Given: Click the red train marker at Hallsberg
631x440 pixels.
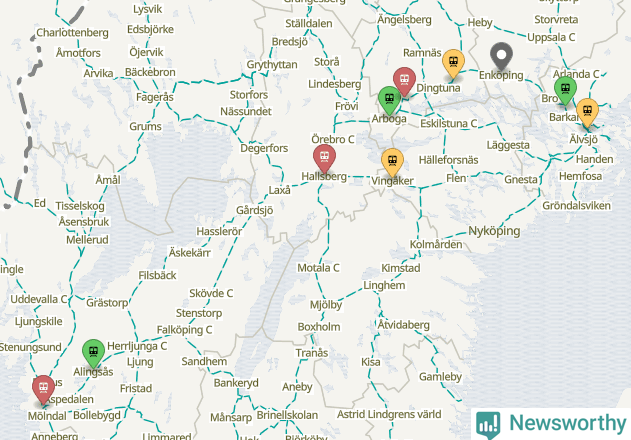Looking at the screenshot, I should [x=324, y=158].
